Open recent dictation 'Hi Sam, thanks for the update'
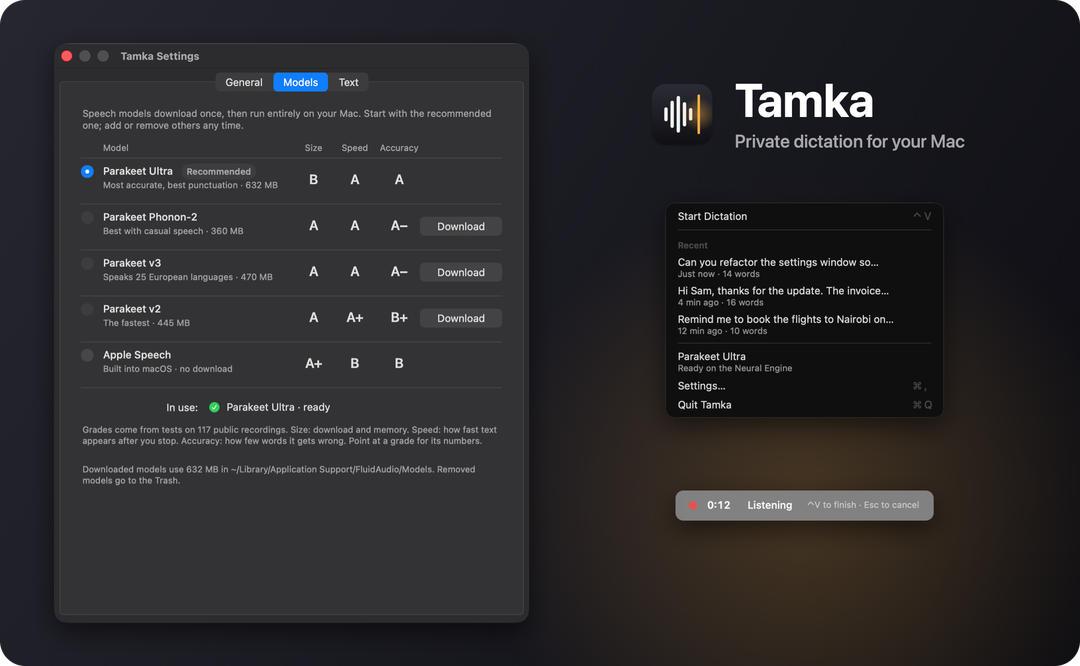The width and height of the screenshot is (1080, 666). [804, 296]
